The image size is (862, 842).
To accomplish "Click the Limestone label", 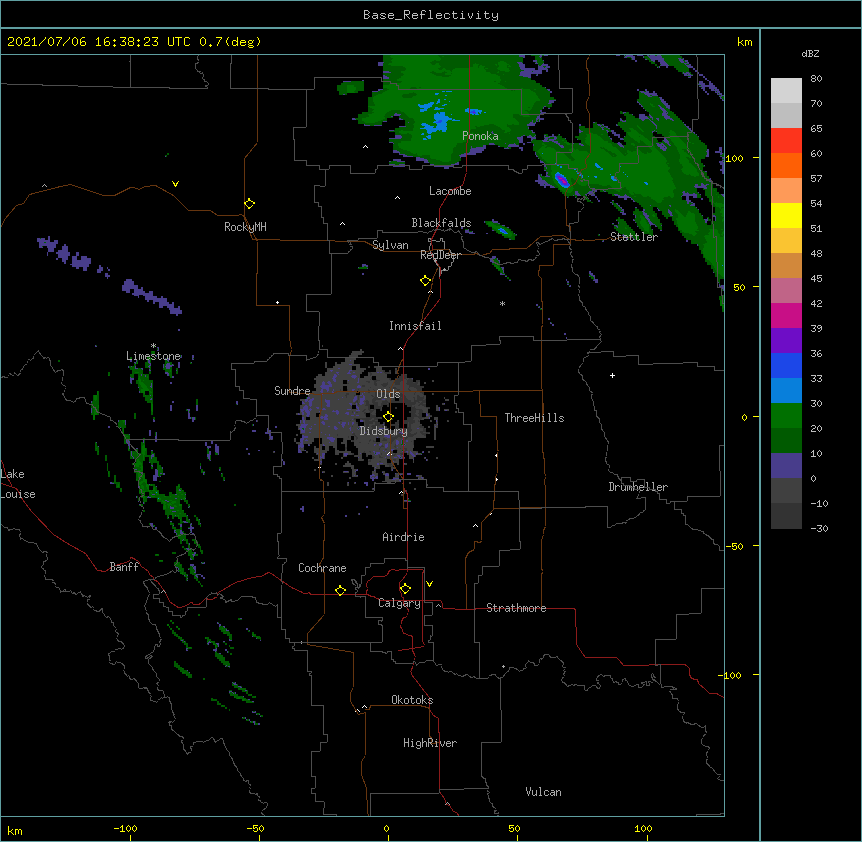I will point(153,356).
